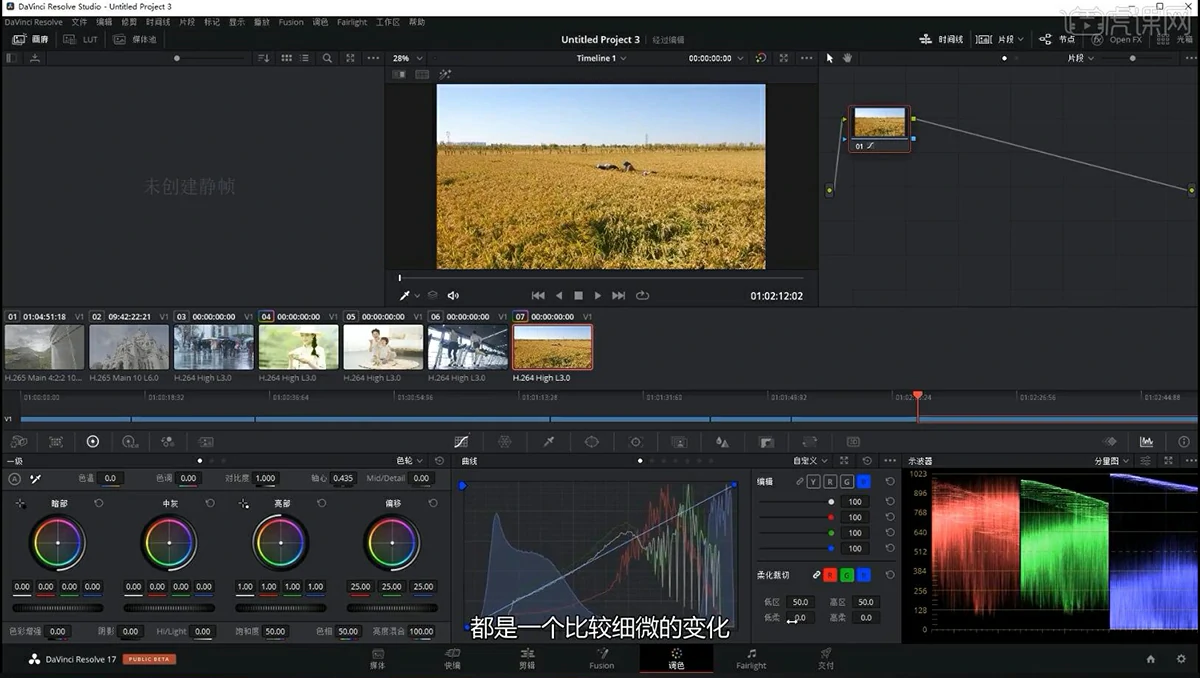Toggle the B curve channel button

(863, 481)
